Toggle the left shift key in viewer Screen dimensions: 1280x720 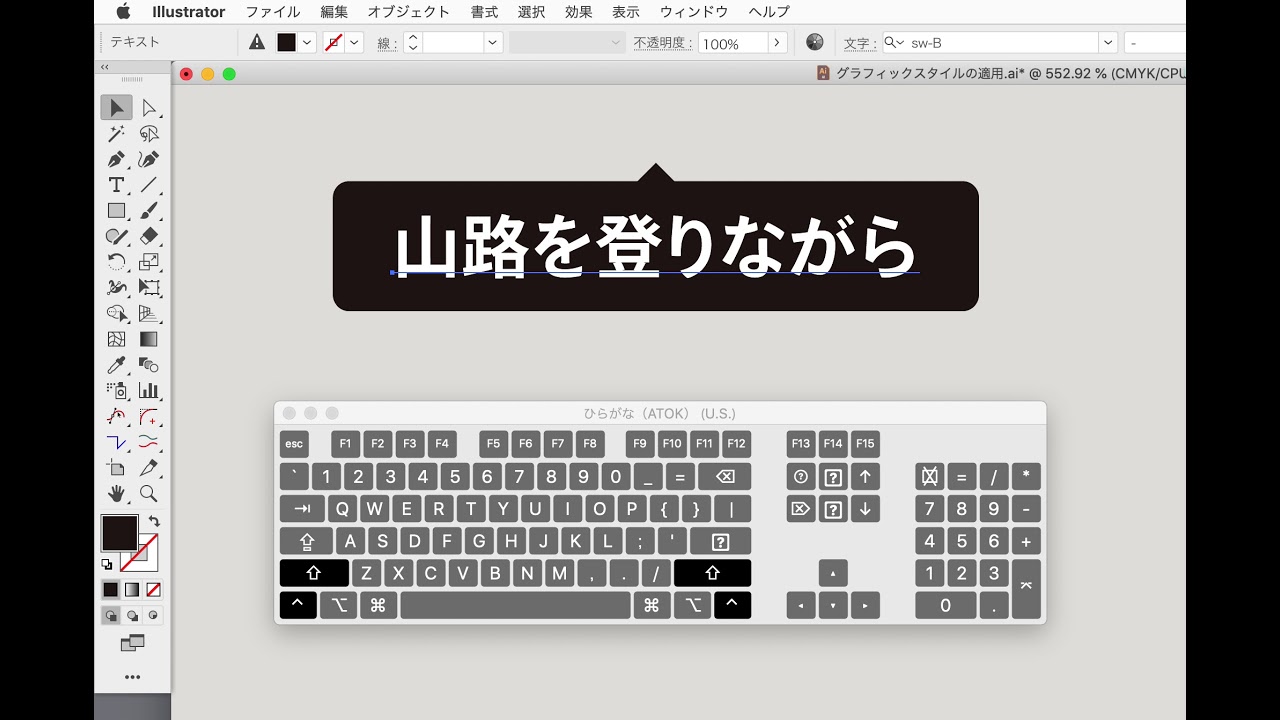pos(314,573)
